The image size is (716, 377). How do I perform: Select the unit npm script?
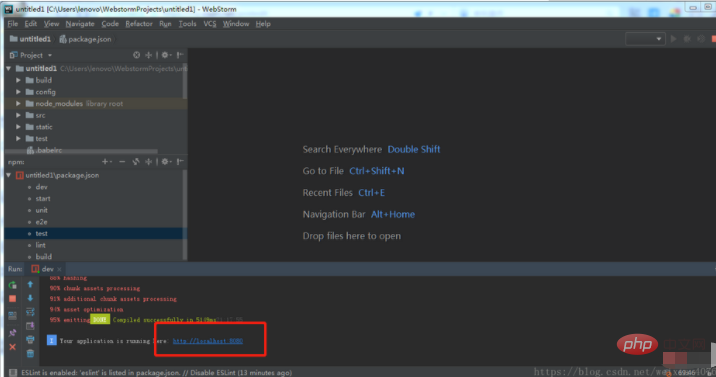point(42,210)
